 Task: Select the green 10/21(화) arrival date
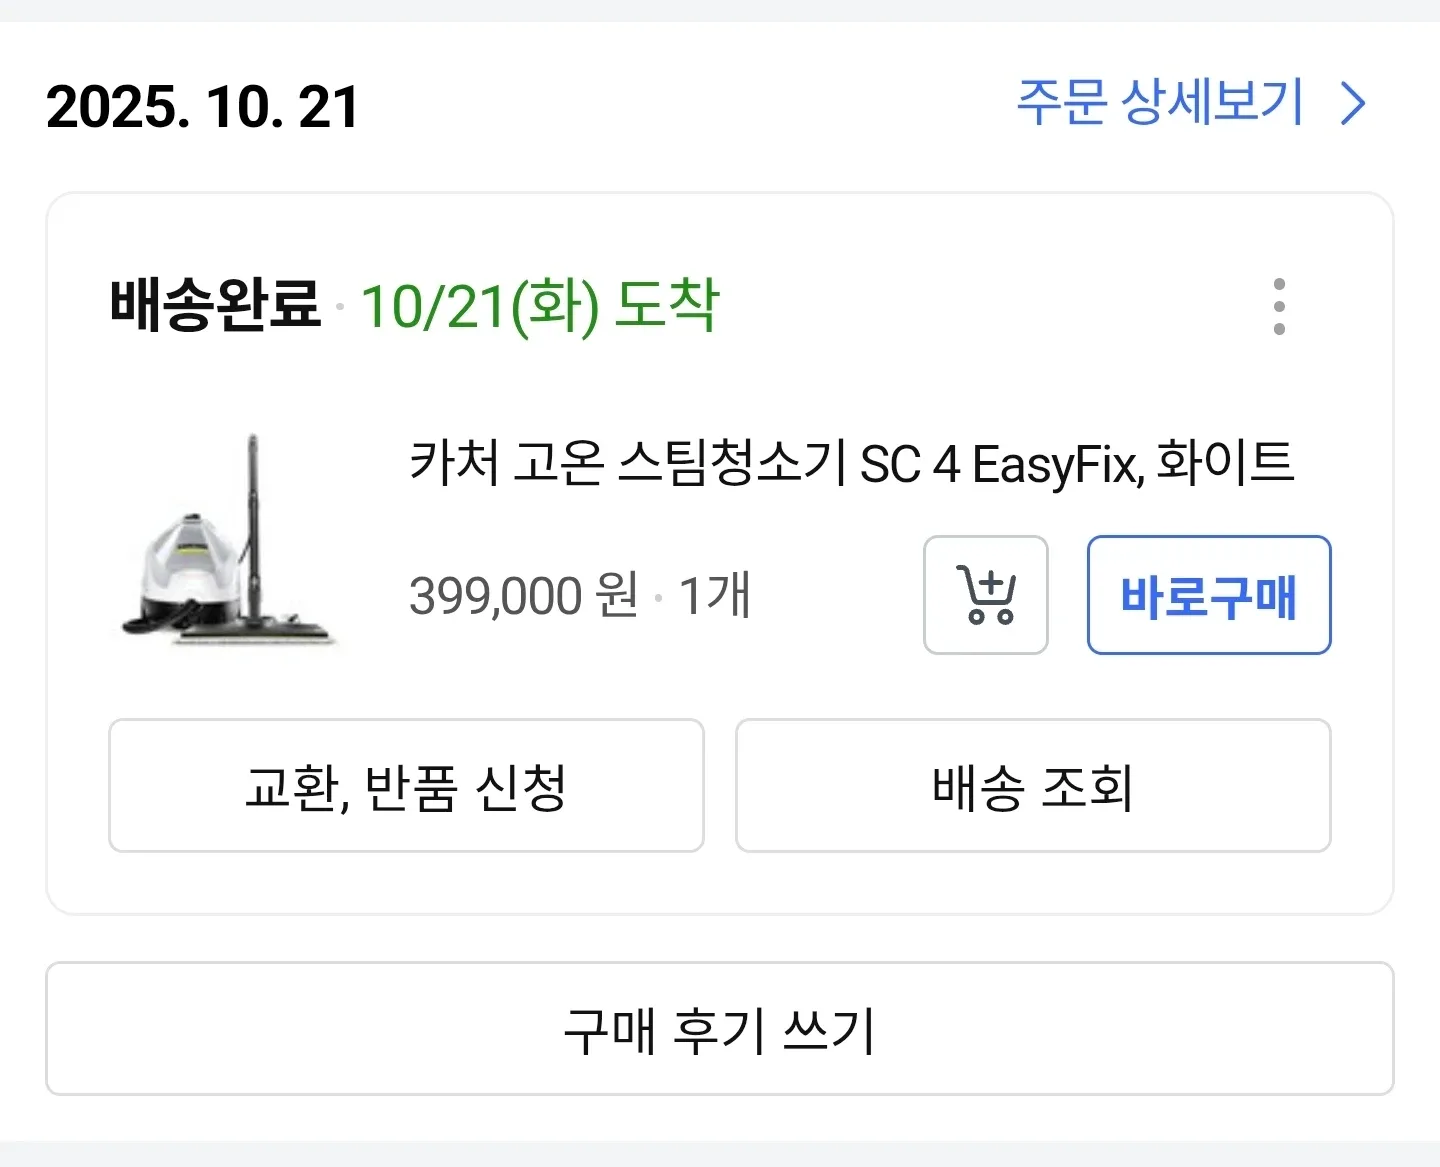pos(479,306)
